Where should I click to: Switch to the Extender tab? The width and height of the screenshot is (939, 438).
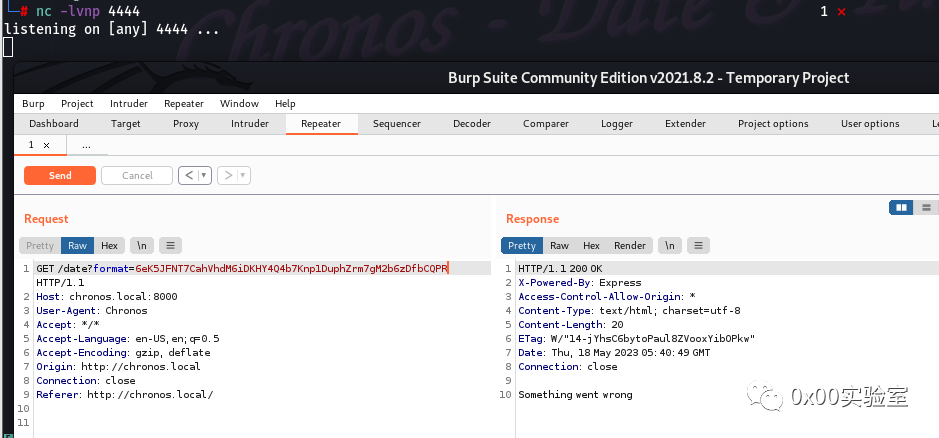[x=685, y=123]
